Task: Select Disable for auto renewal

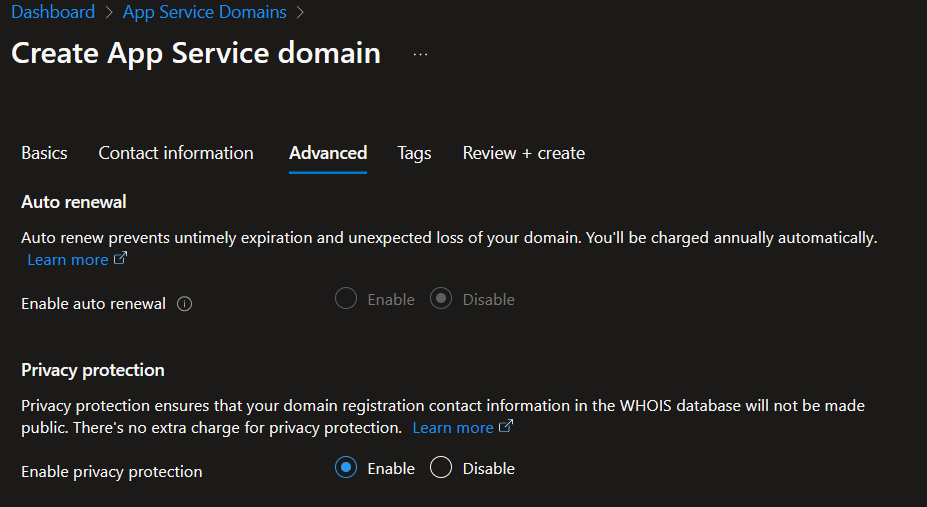Action: click(441, 299)
